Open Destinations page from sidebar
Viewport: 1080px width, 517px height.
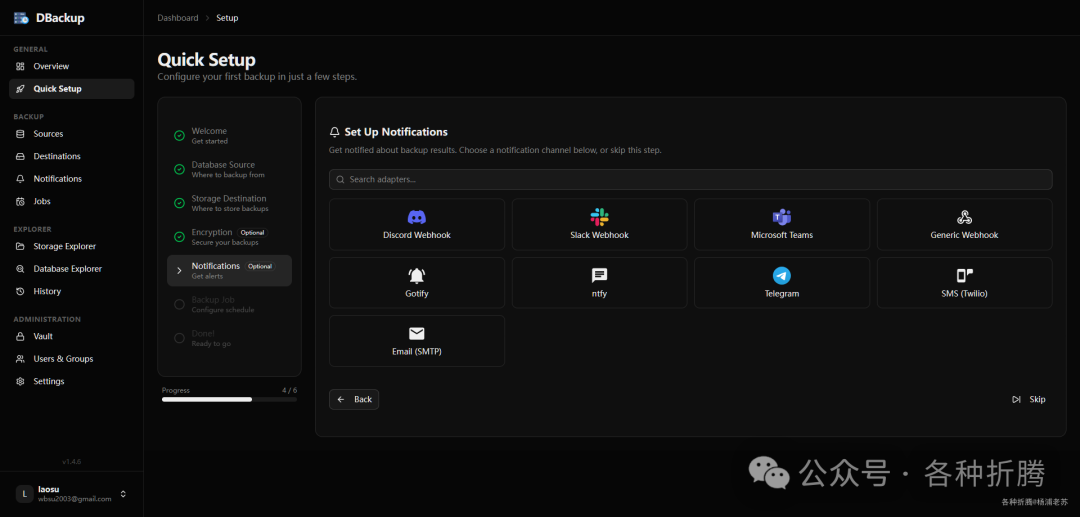[x=72, y=156]
